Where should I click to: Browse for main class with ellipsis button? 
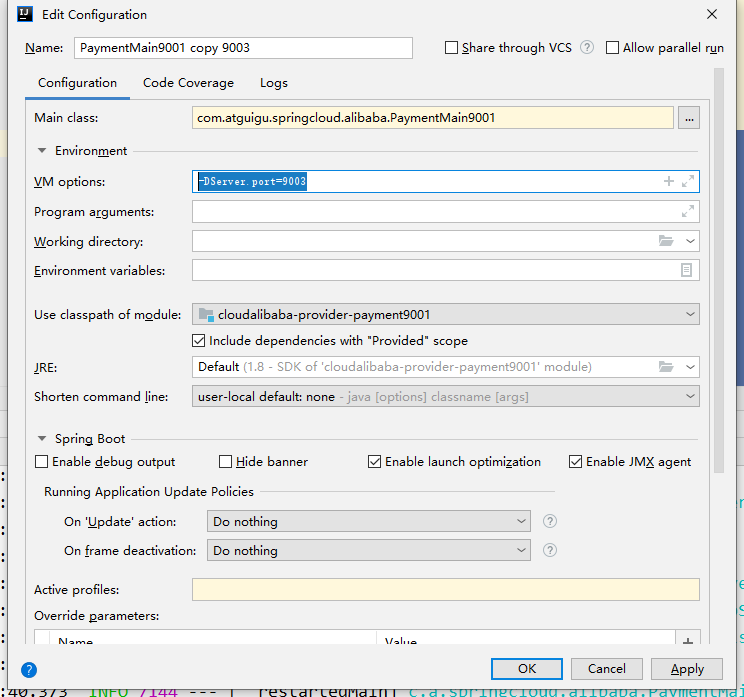[689, 118]
